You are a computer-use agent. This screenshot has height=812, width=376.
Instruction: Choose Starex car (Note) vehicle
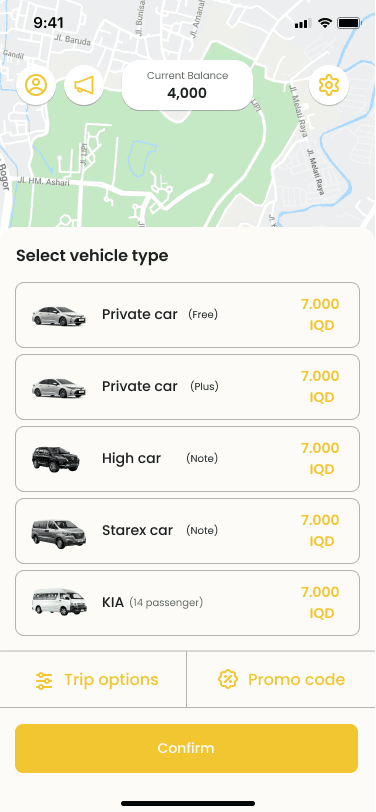187,531
